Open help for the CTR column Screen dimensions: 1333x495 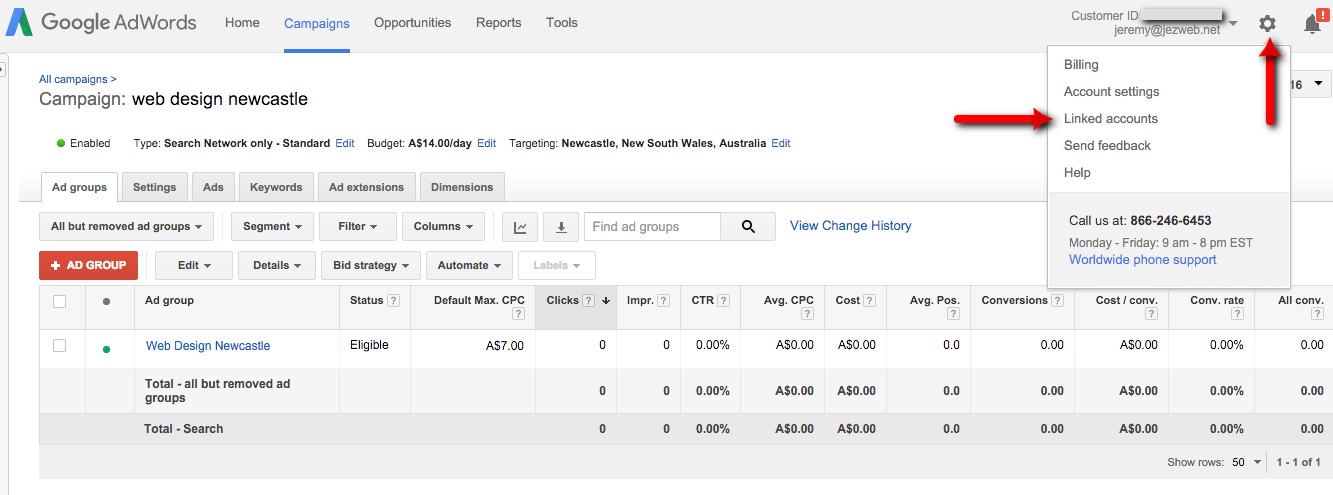[722, 301]
